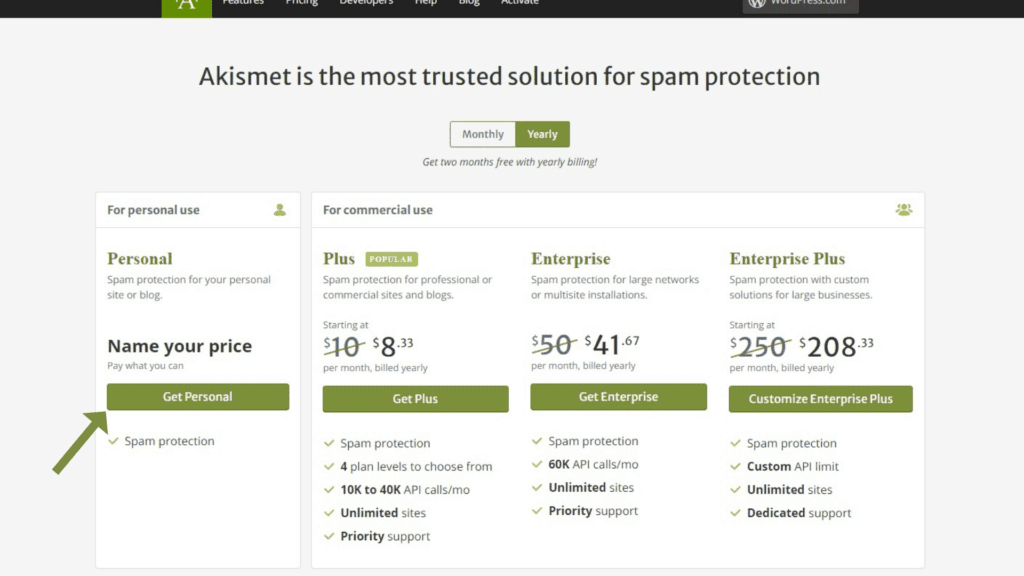Open the Pricing page in navbar
This screenshot has height=576, width=1024.
[302, 3]
